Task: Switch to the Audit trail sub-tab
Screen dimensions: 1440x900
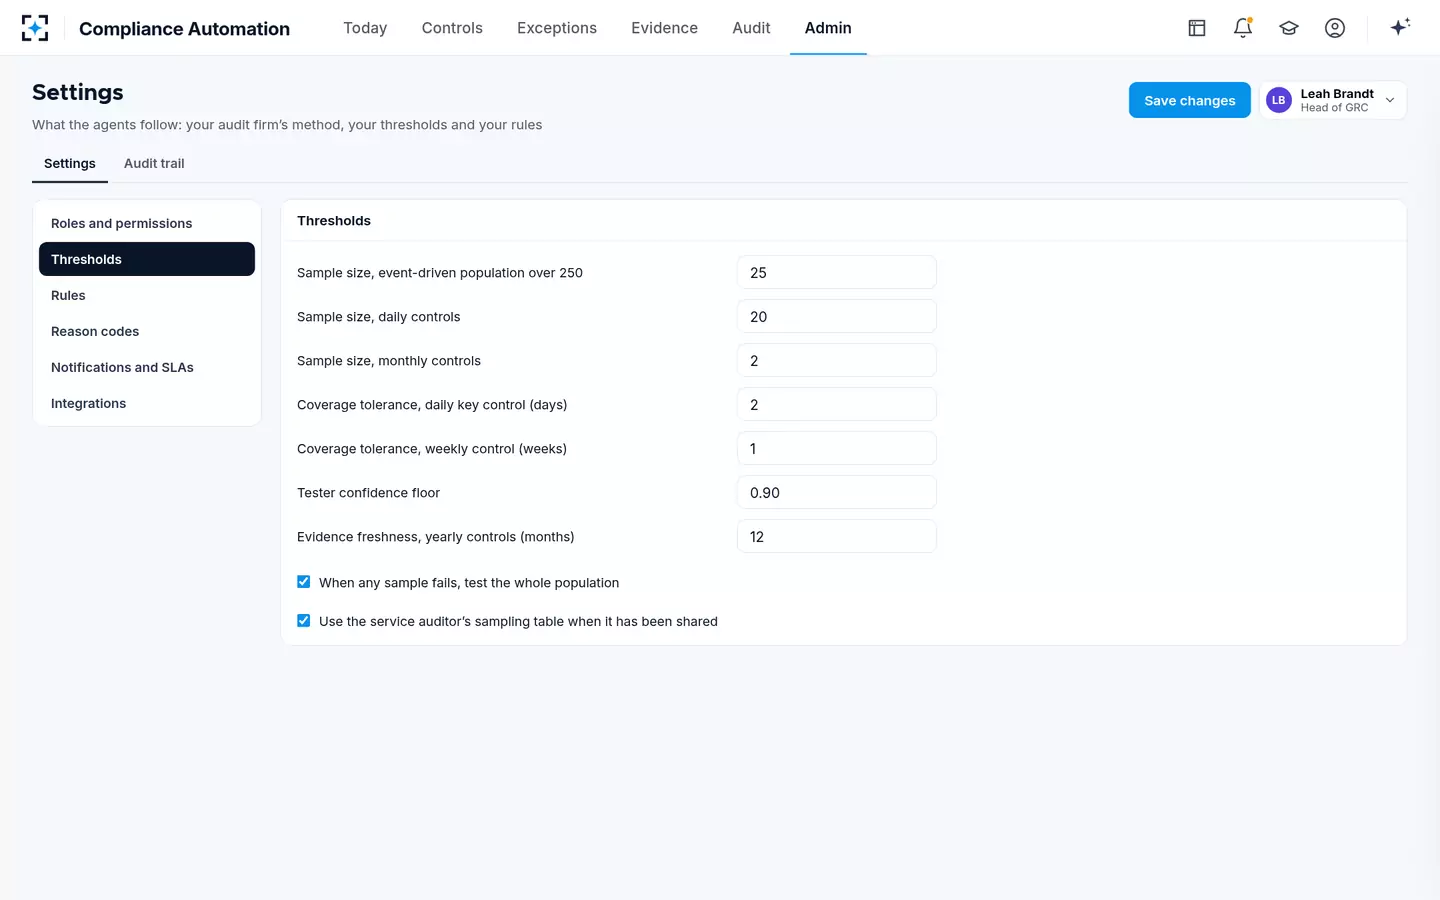Action: [x=154, y=163]
